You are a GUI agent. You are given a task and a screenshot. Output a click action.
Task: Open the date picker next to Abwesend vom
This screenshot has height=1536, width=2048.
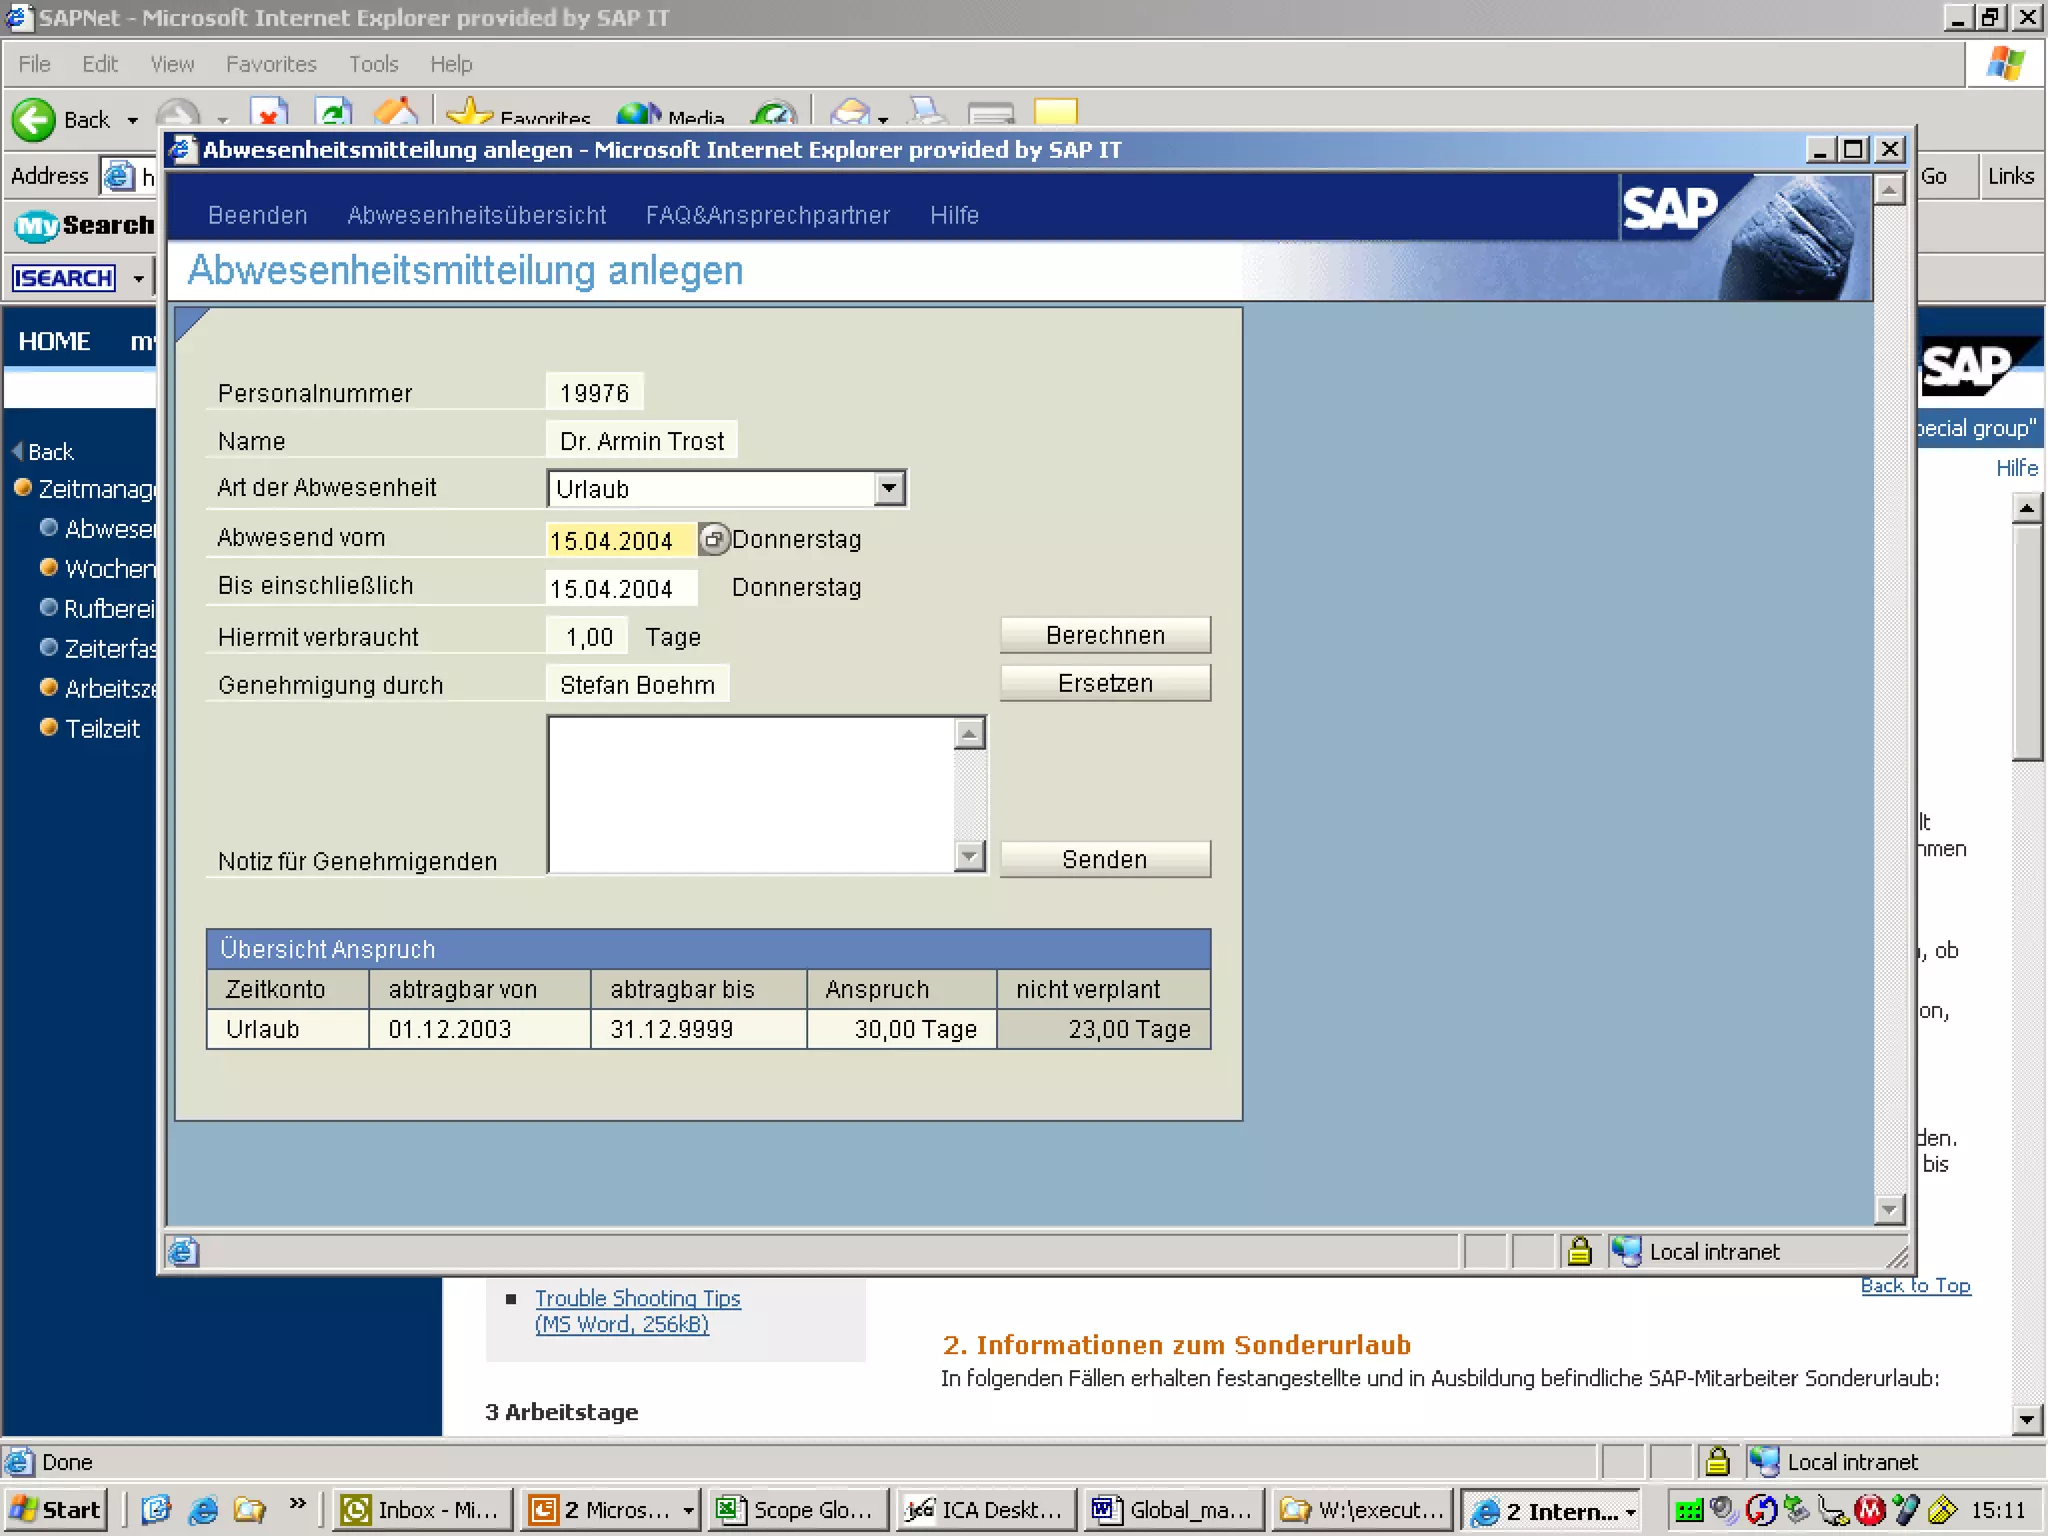(713, 539)
